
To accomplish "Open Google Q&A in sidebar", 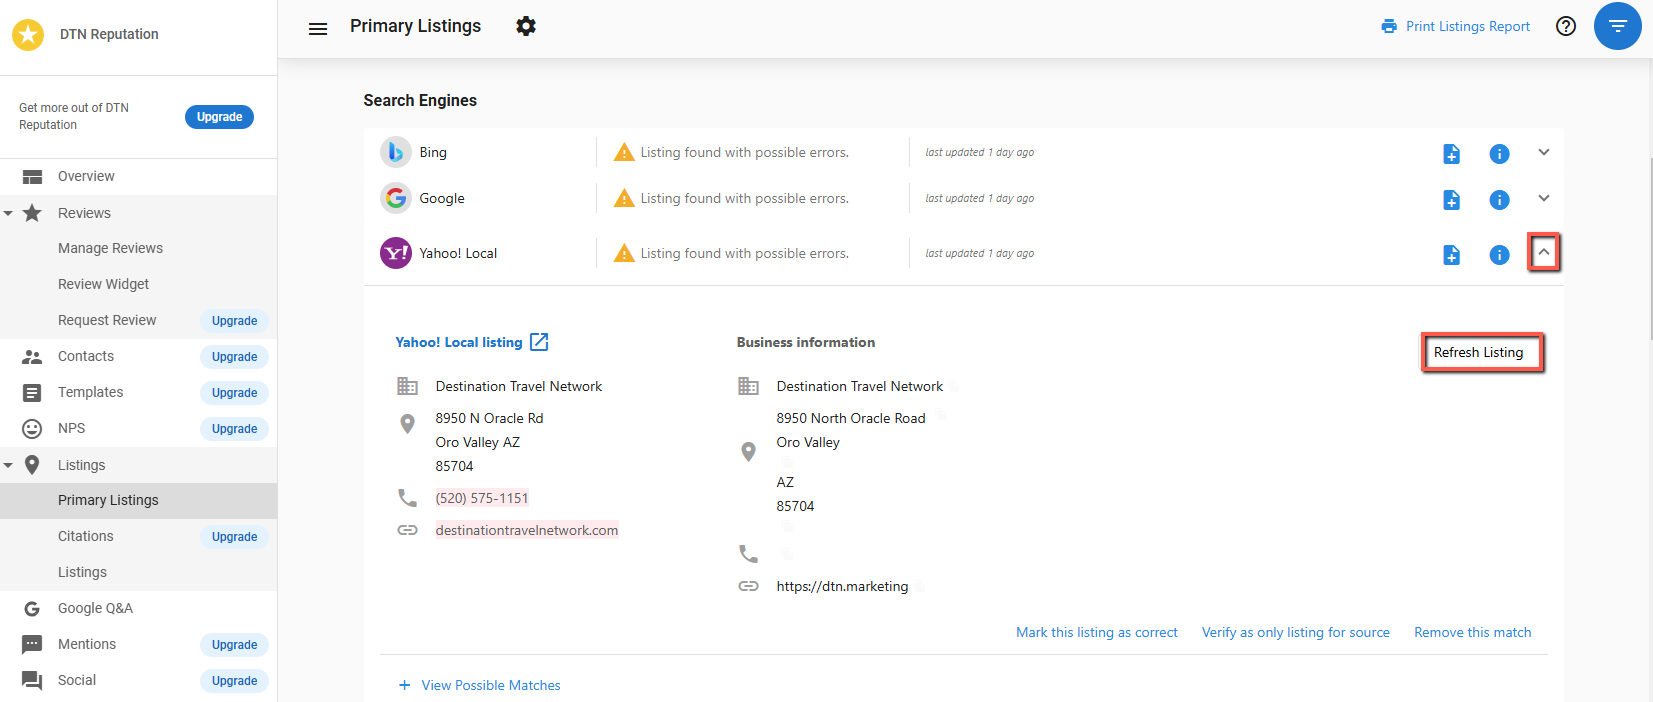I will [95, 608].
